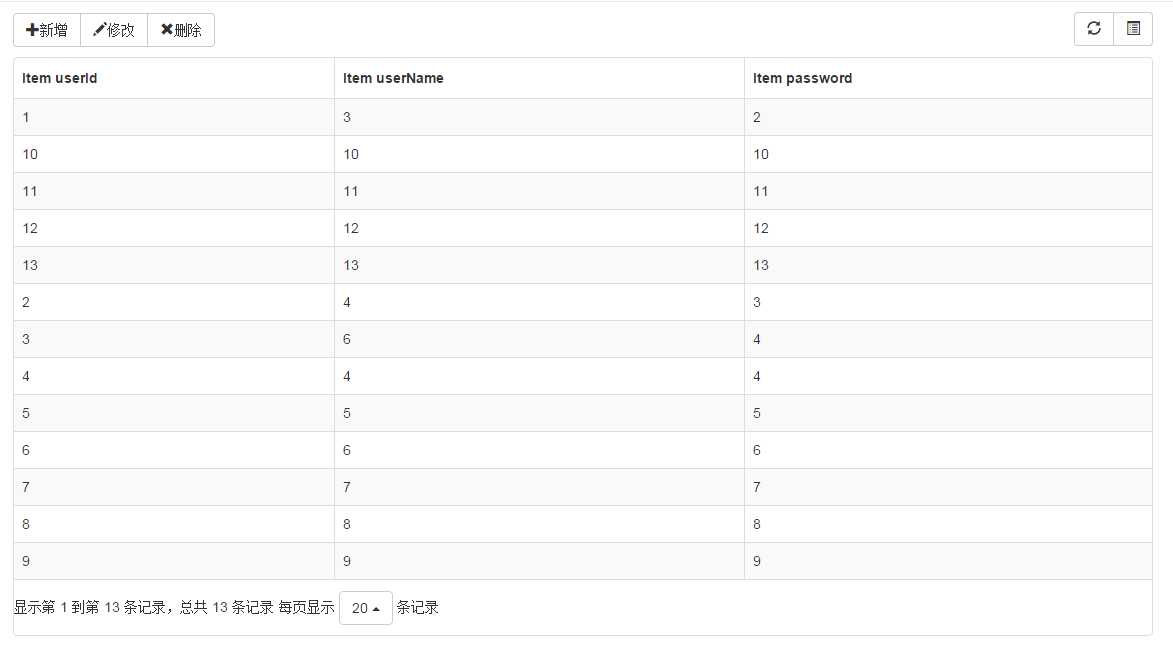Viewport: 1173px width, 653px height.
Task: Click the 新增 (add) button
Action: point(47,30)
